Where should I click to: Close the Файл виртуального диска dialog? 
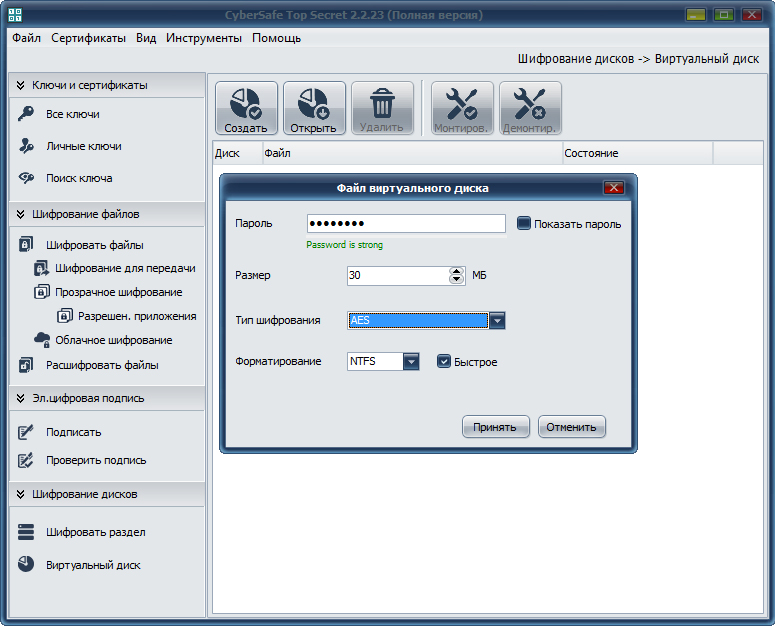613,187
